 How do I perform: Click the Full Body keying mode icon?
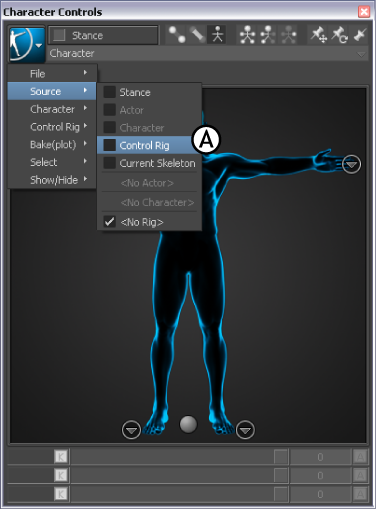tap(247, 35)
